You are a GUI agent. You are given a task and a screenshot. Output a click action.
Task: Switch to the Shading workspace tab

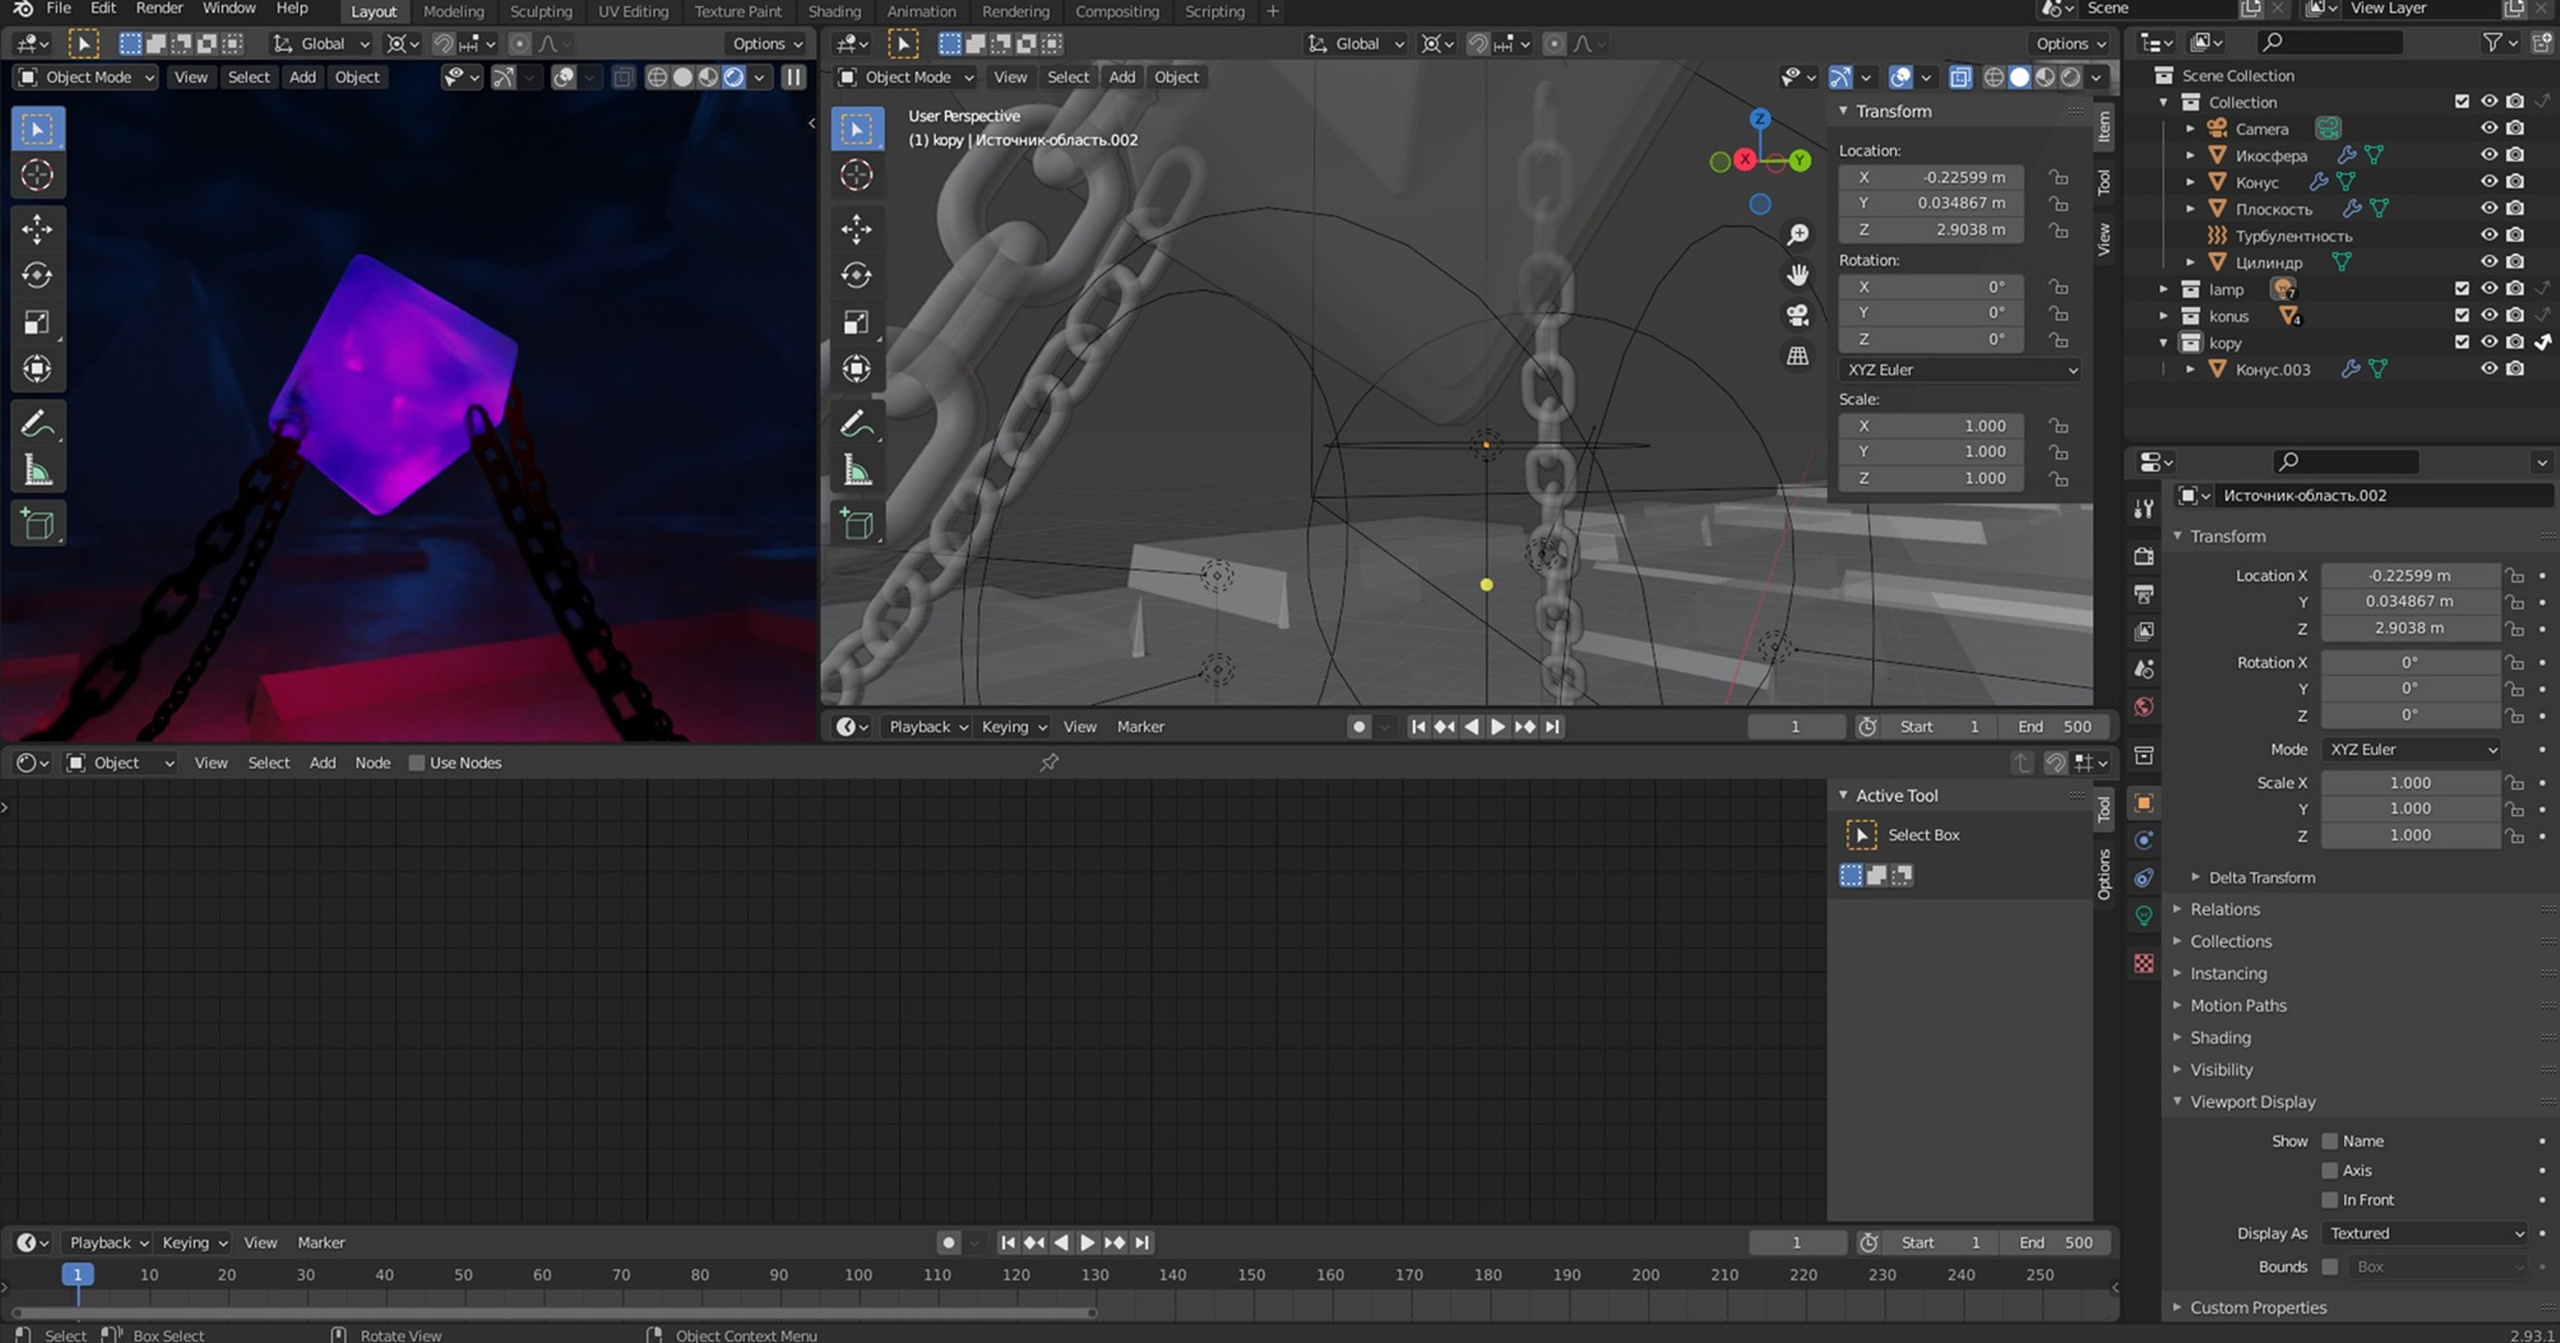(x=833, y=12)
